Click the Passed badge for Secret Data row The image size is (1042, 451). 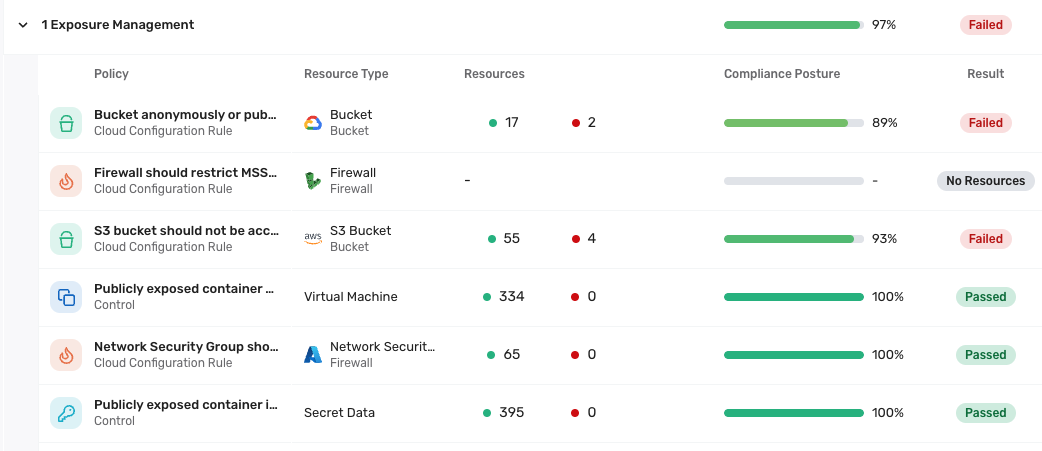click(986, 412)
